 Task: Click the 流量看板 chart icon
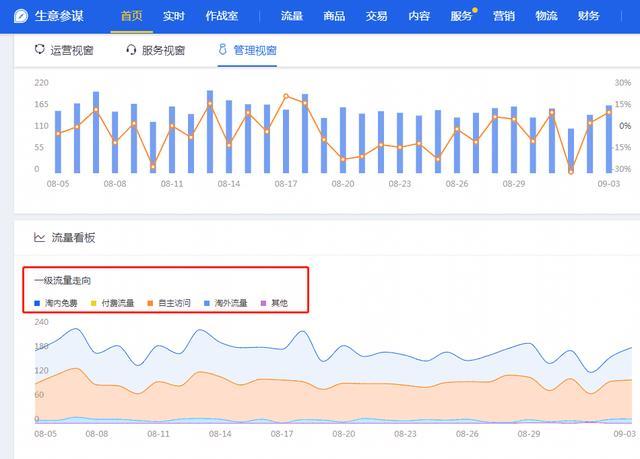pos(39,237)
